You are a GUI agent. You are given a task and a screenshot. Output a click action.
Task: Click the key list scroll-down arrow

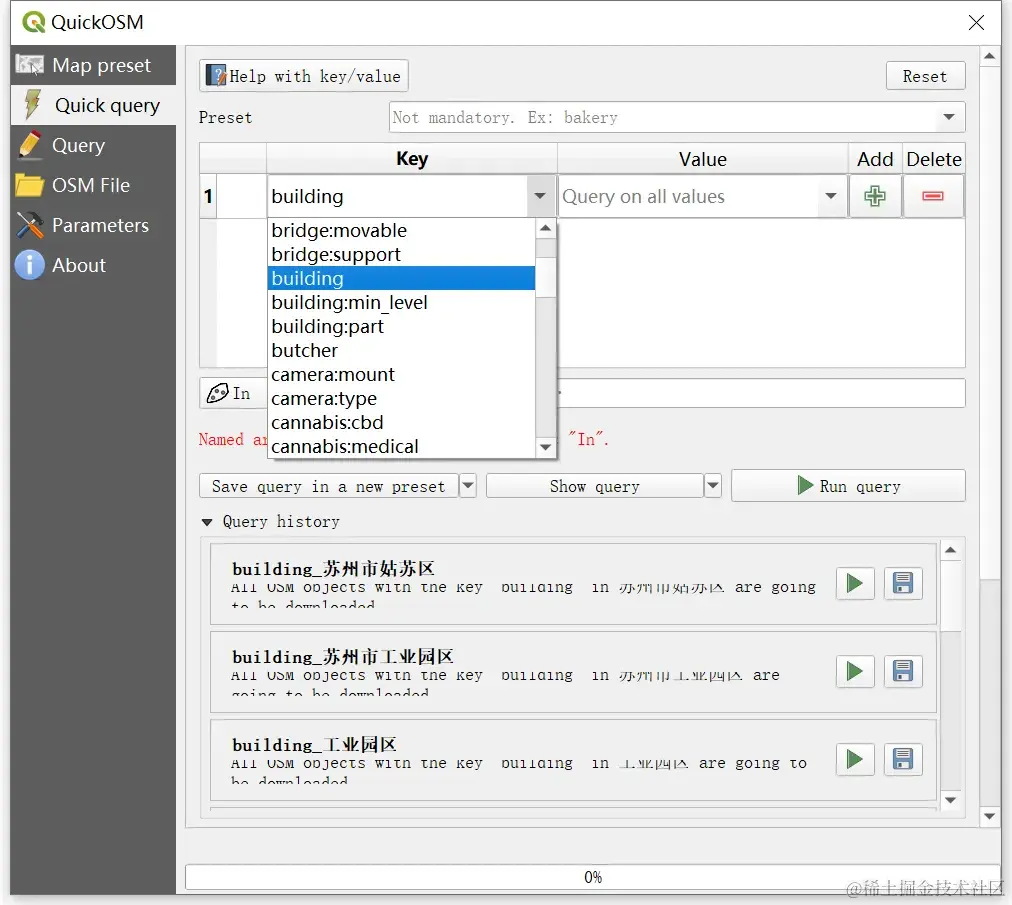click(545, 447)
